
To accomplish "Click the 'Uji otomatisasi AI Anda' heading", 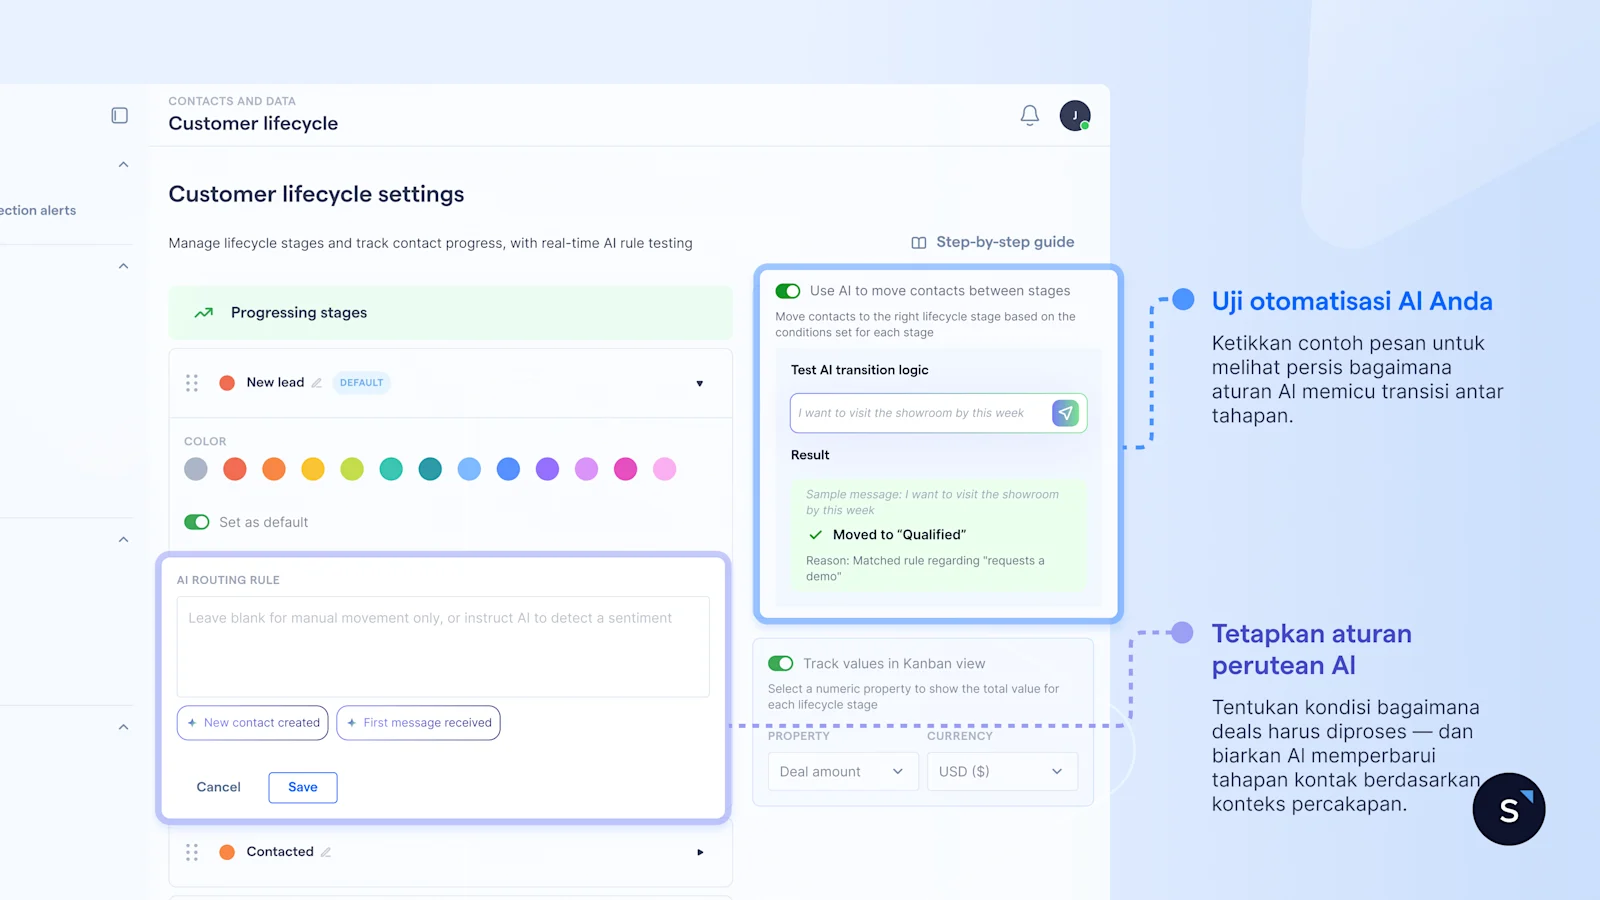I will point(1352,301).
